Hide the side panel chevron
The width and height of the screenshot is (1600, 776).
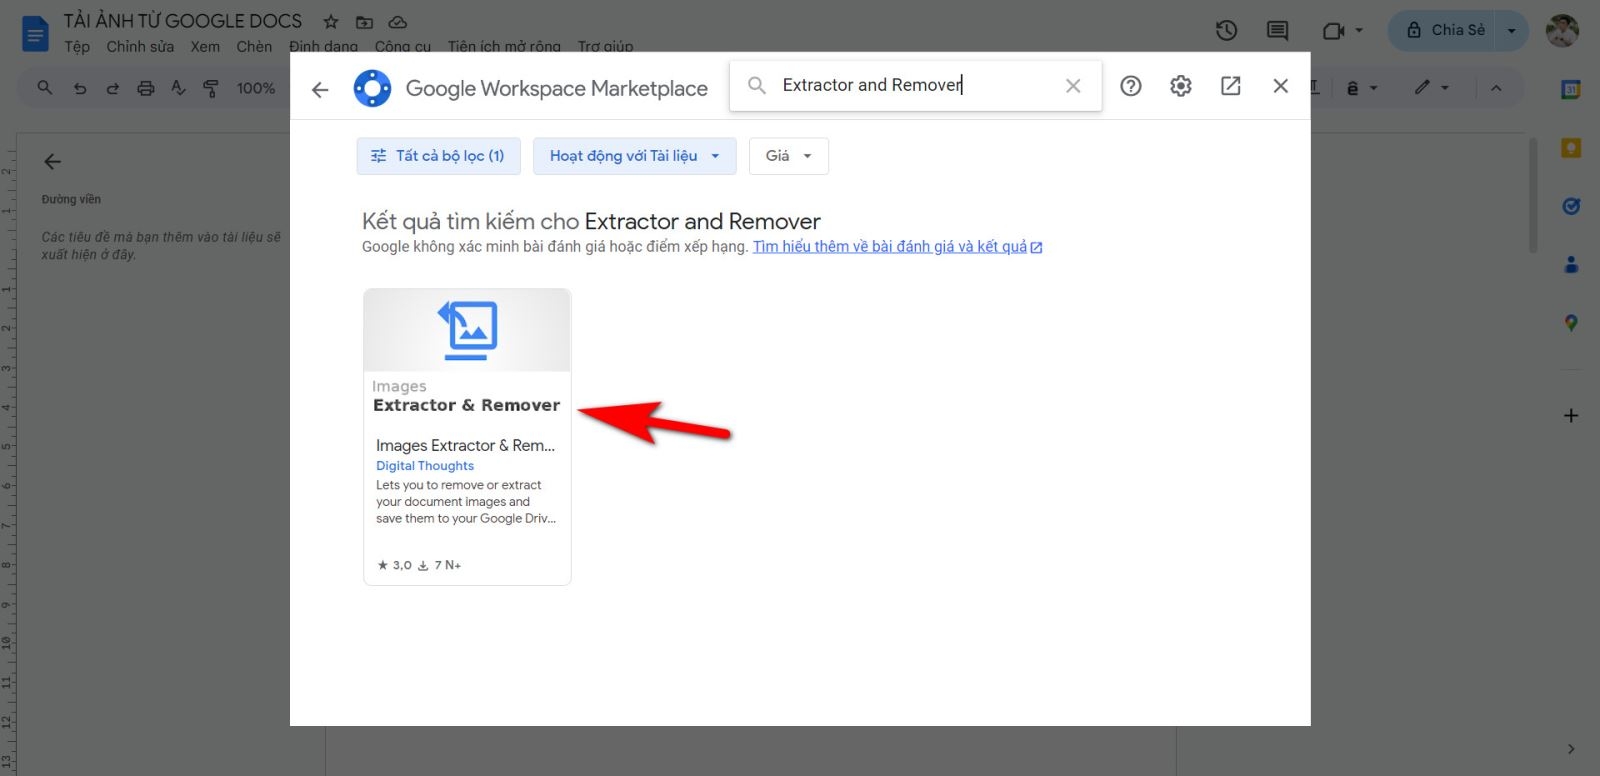pos(1571,749)
